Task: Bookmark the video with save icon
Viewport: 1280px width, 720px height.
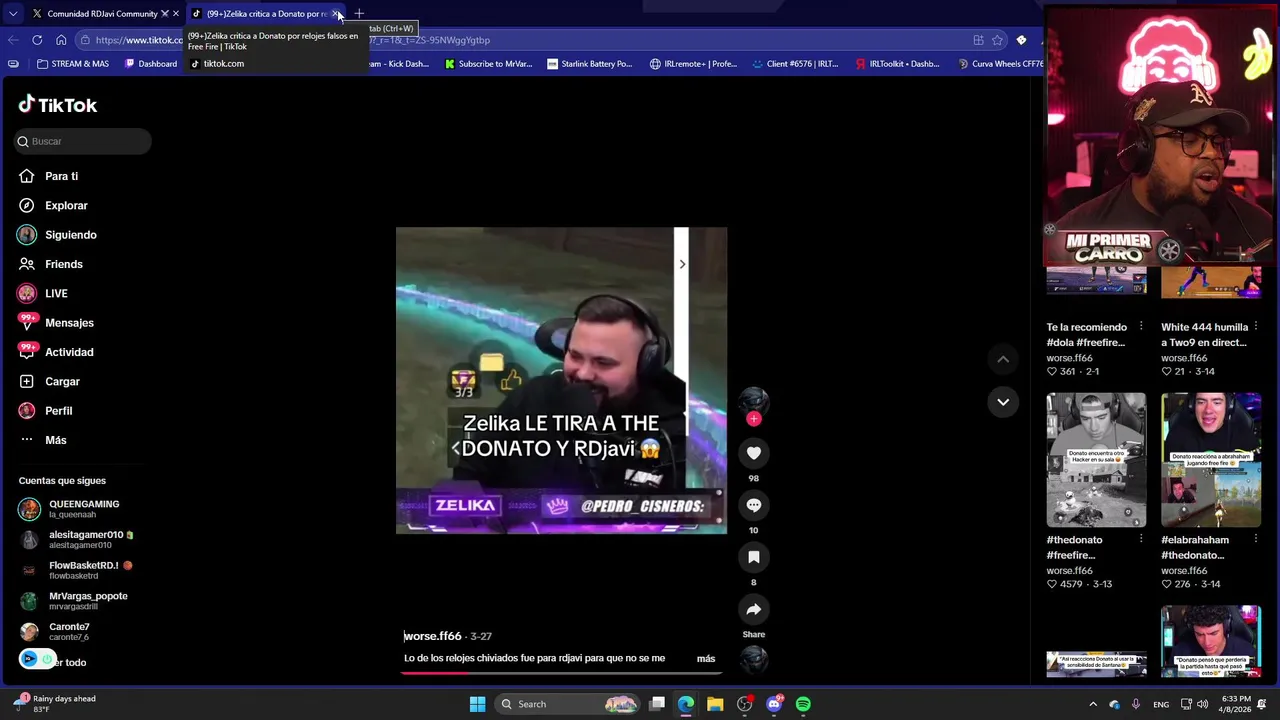Action: (x=754, y=557)
